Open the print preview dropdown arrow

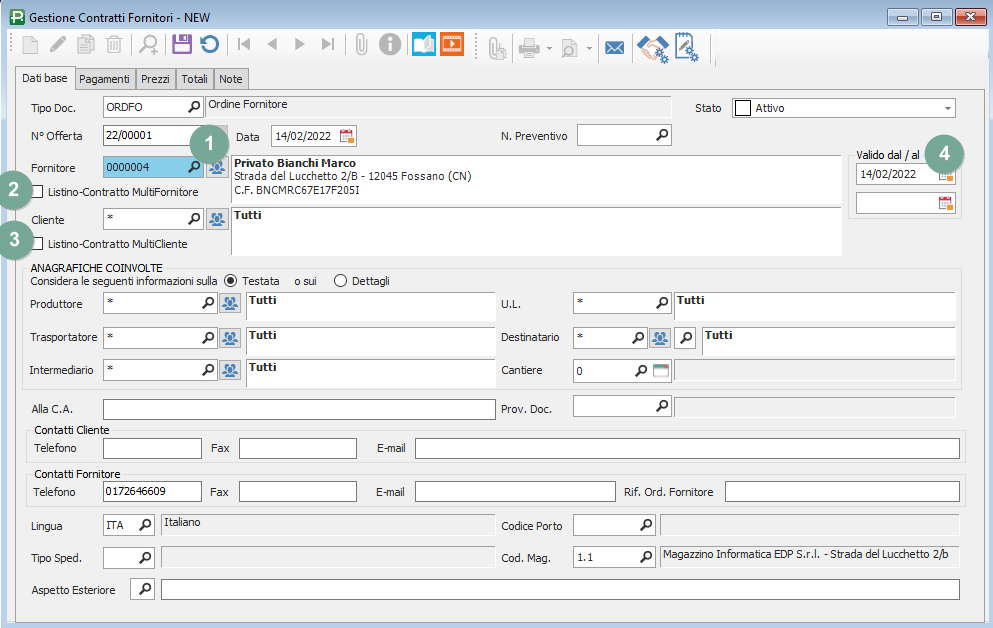click(590, 47)
